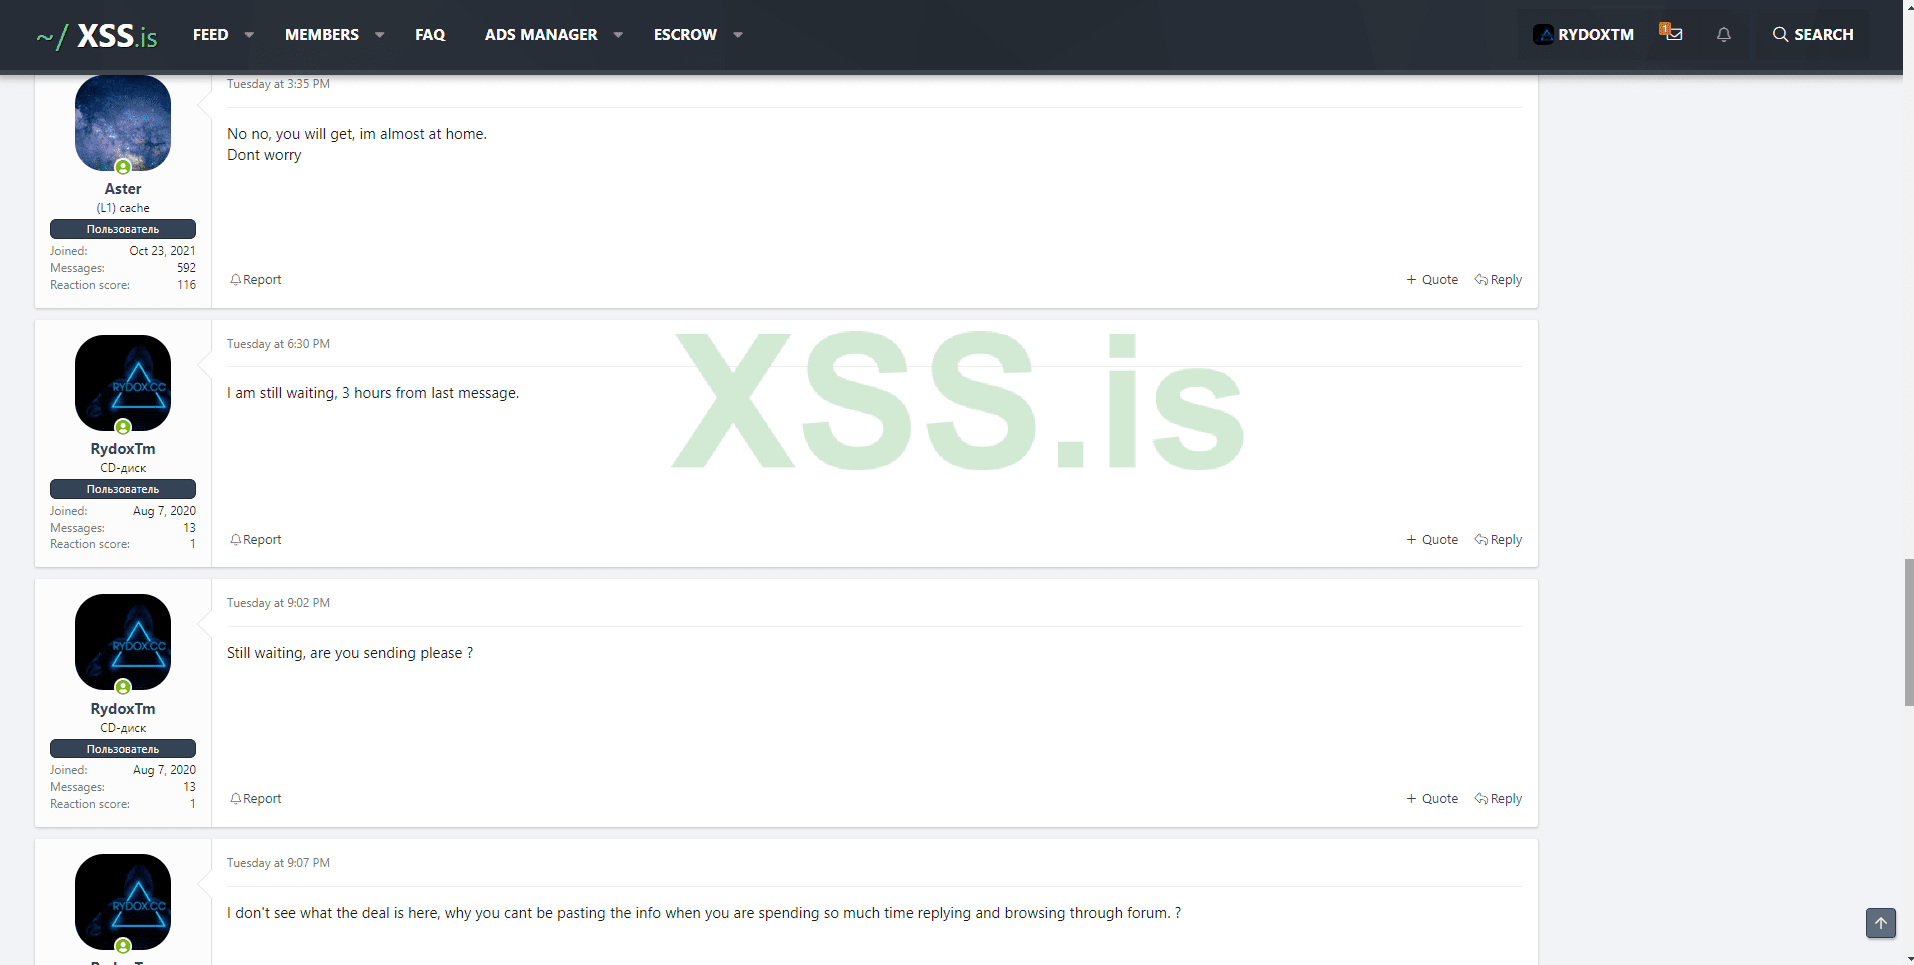Click the scroll-to-top arrow button
The image size is (1914, 965).
tap(1881, 923)
